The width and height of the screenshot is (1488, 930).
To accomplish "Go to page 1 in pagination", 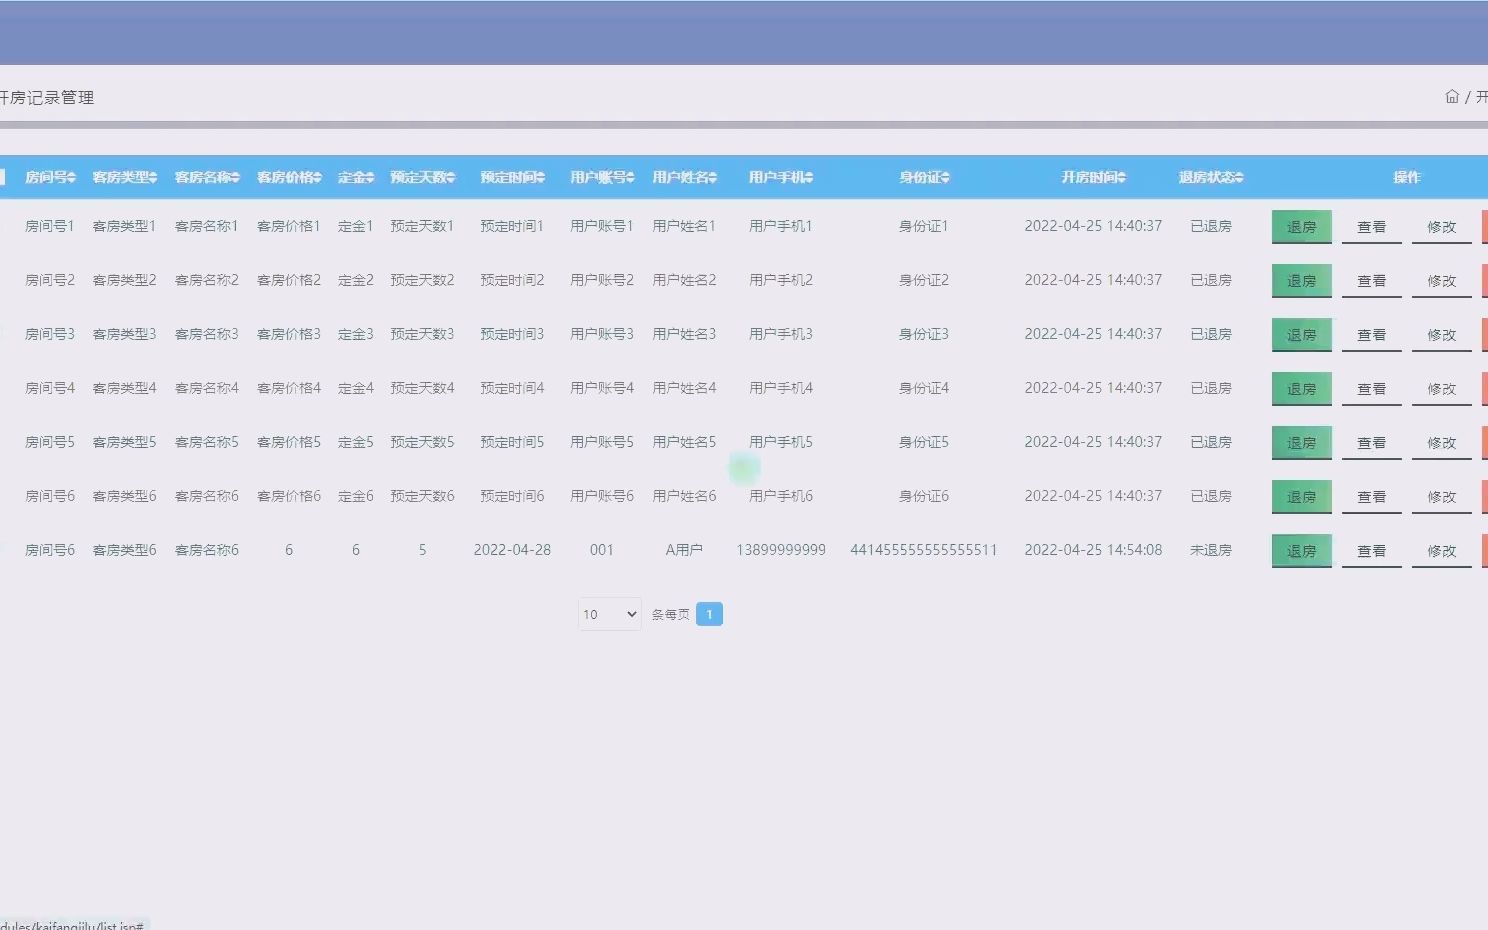I will 709,614.
